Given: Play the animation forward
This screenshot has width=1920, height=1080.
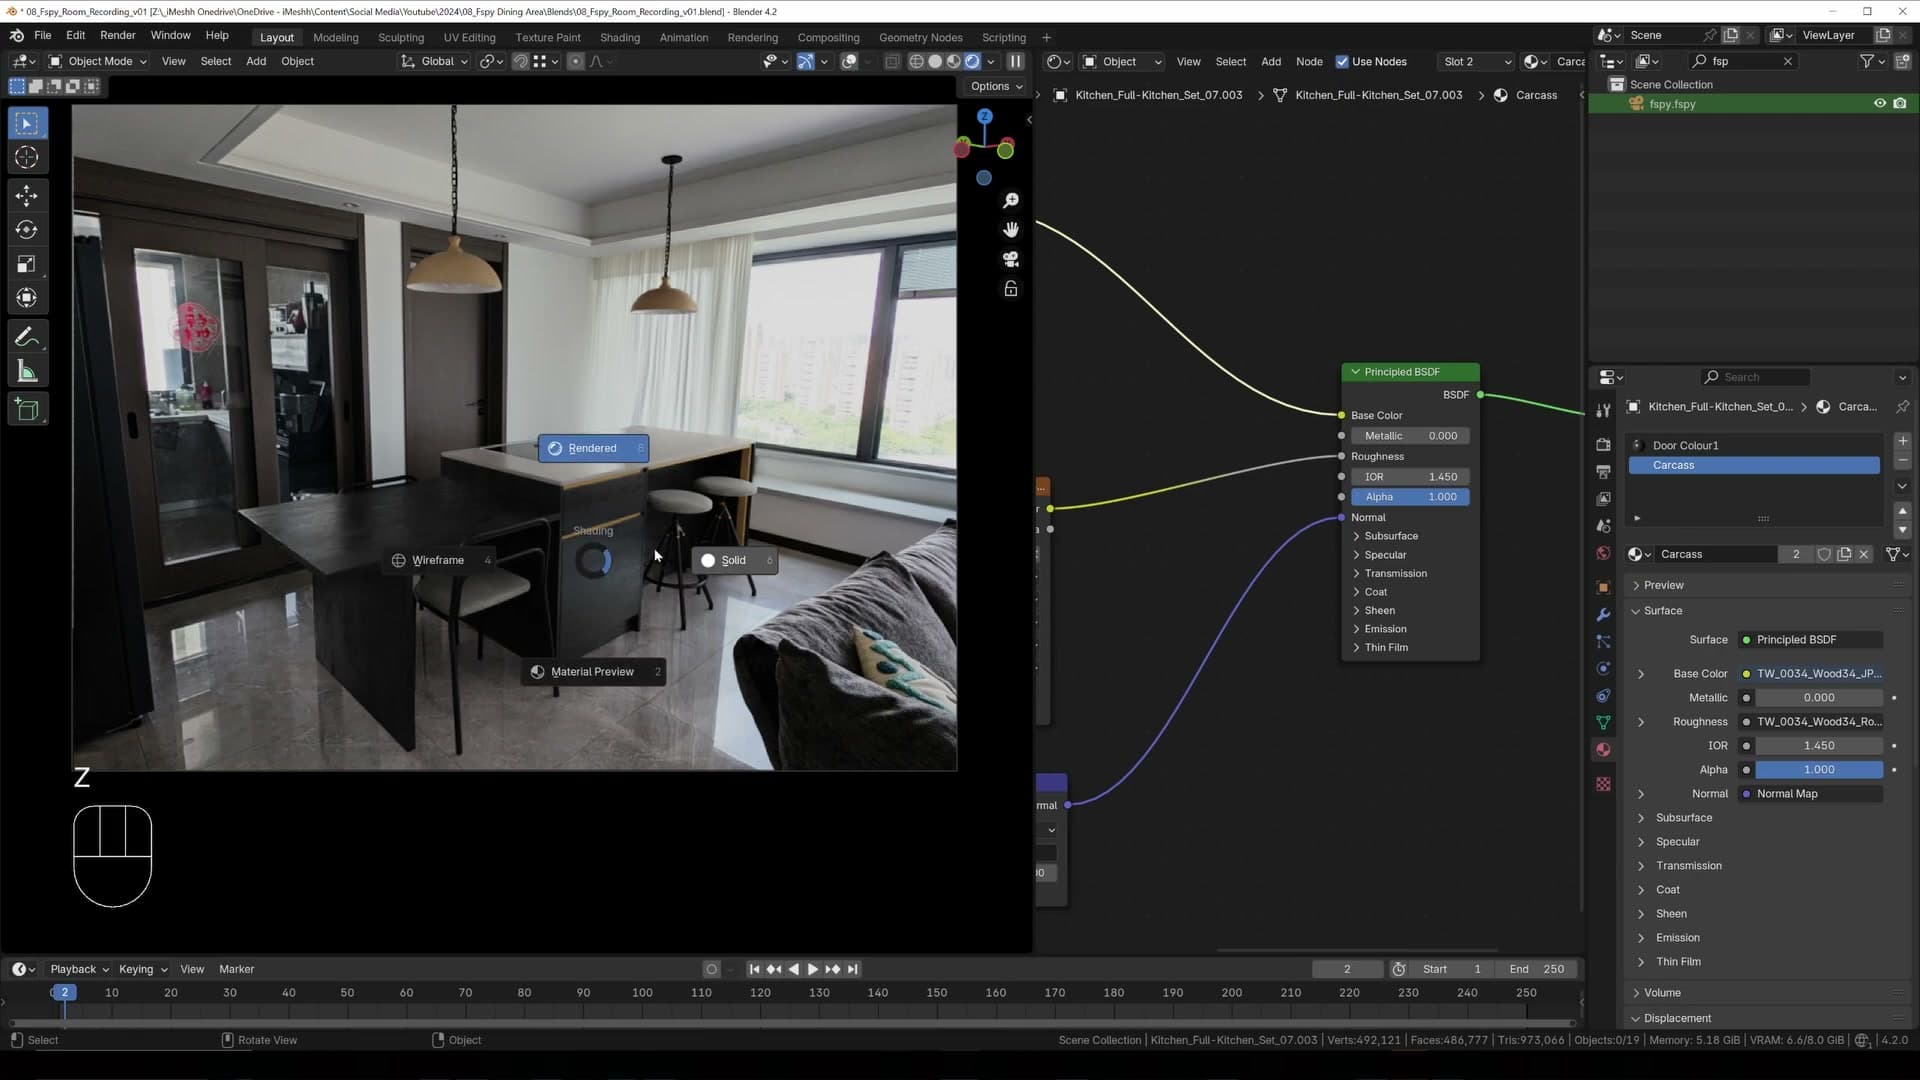Looking at the screenshot, I should point(813,969).
